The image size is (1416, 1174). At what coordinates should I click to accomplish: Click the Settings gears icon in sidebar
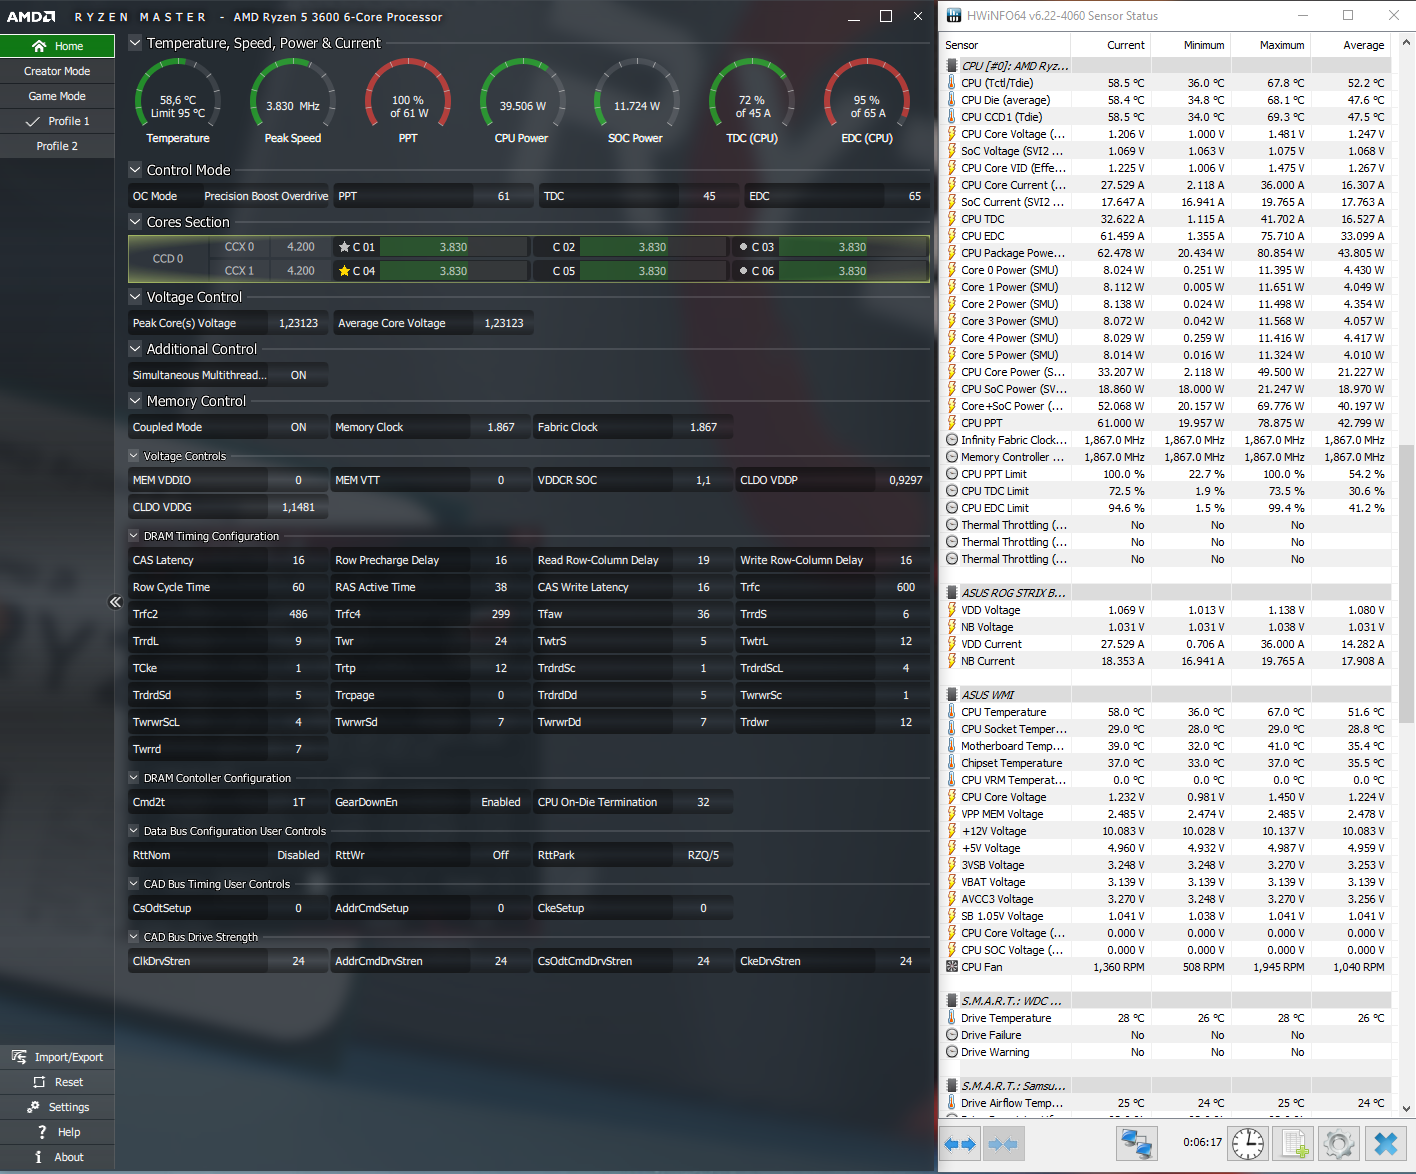point(33,1107)
